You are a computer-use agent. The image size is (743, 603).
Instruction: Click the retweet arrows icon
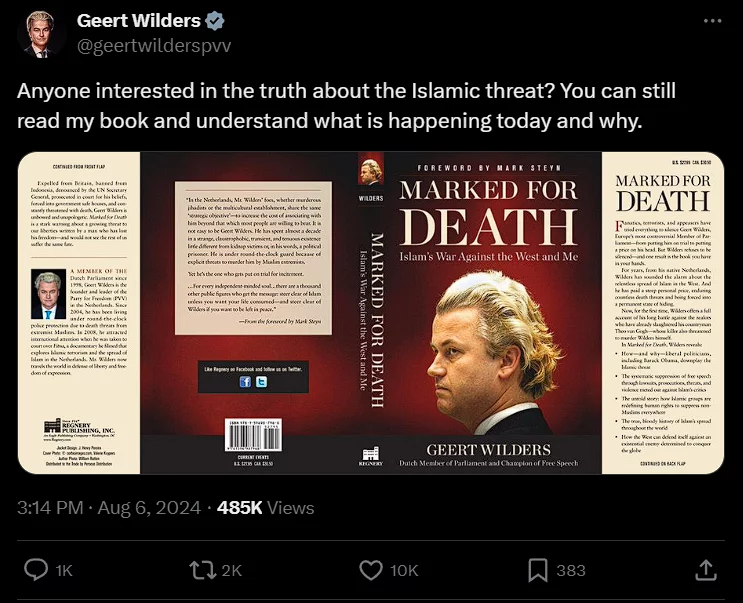click(x=203, y=570)
